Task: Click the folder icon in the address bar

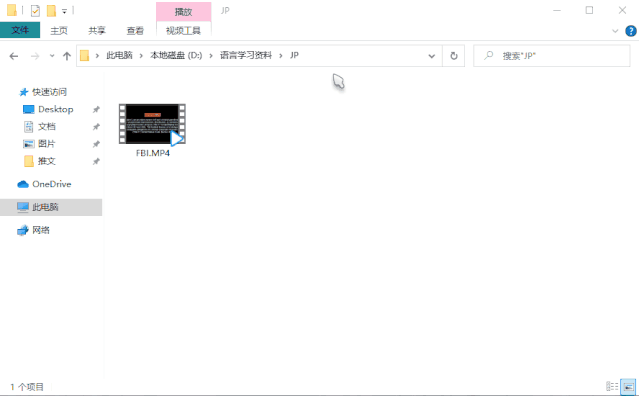Action: tap(84, 55)
